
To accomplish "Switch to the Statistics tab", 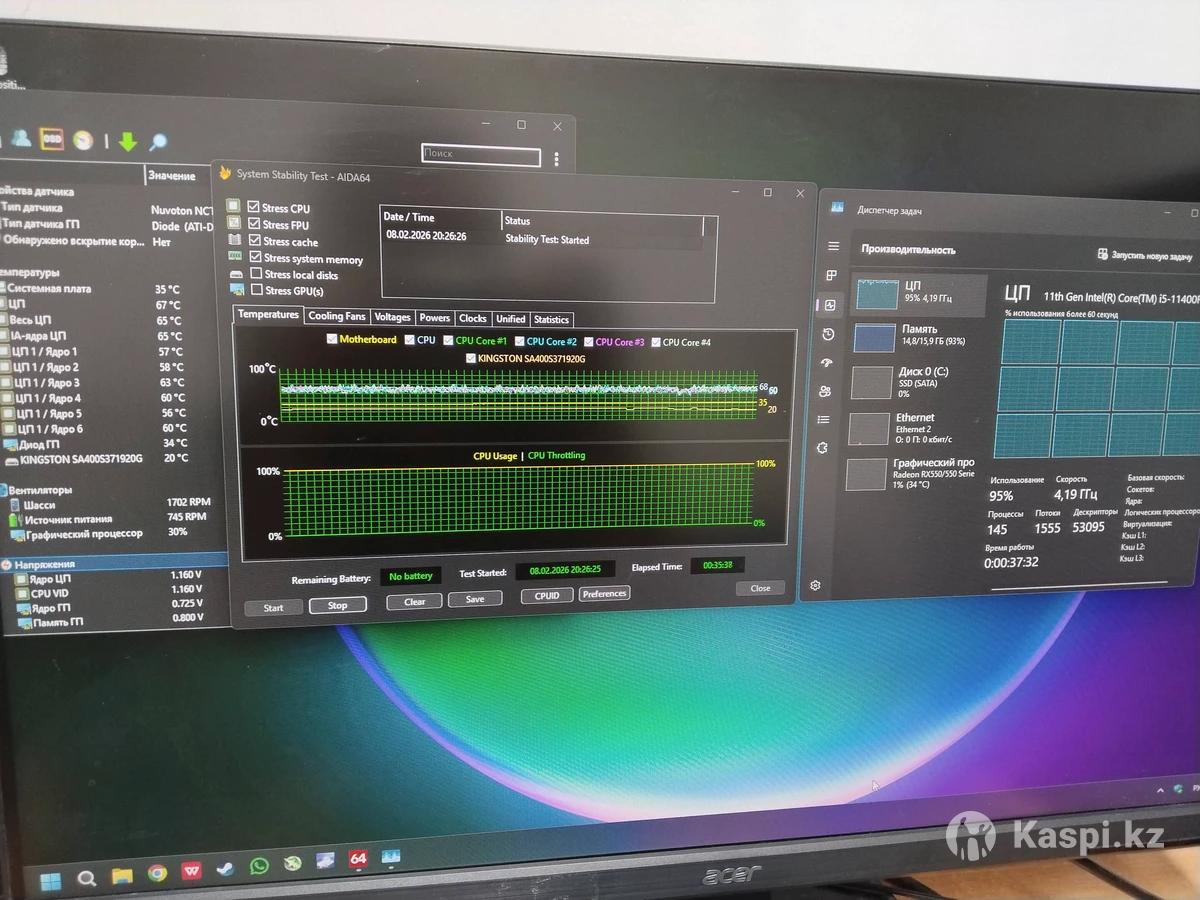I will [551, 320].
